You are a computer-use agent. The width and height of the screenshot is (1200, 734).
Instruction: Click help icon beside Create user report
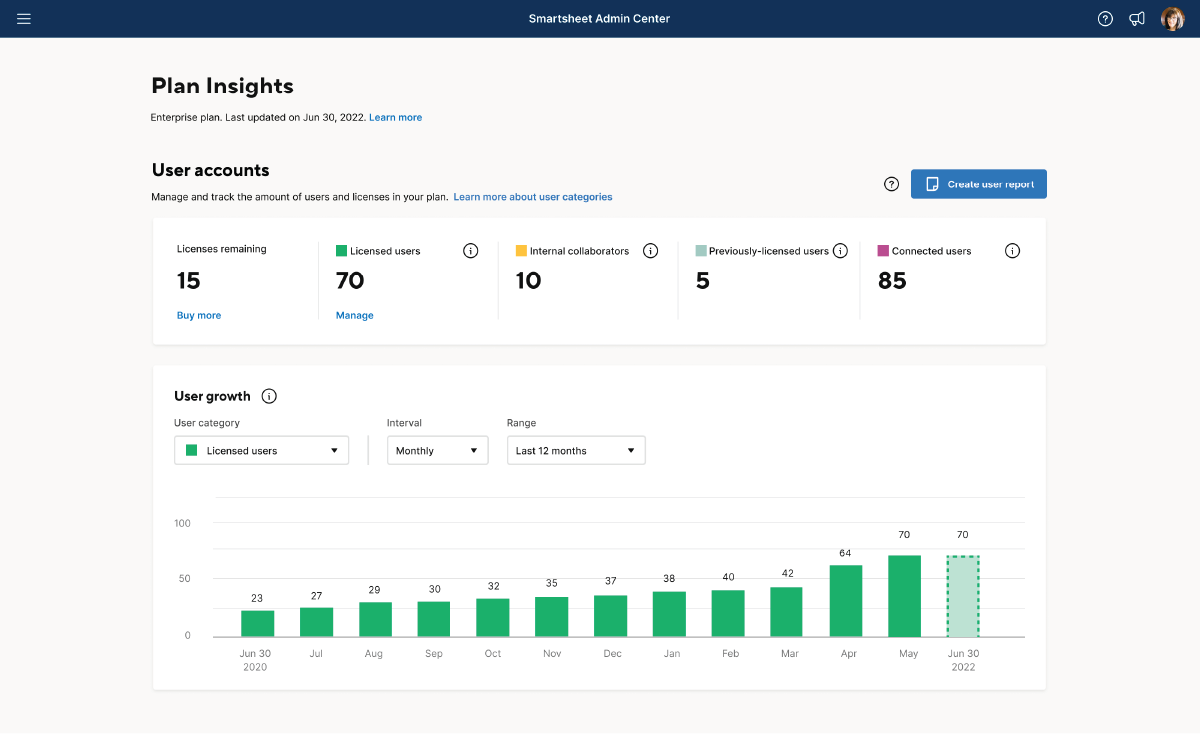[892, 184]
